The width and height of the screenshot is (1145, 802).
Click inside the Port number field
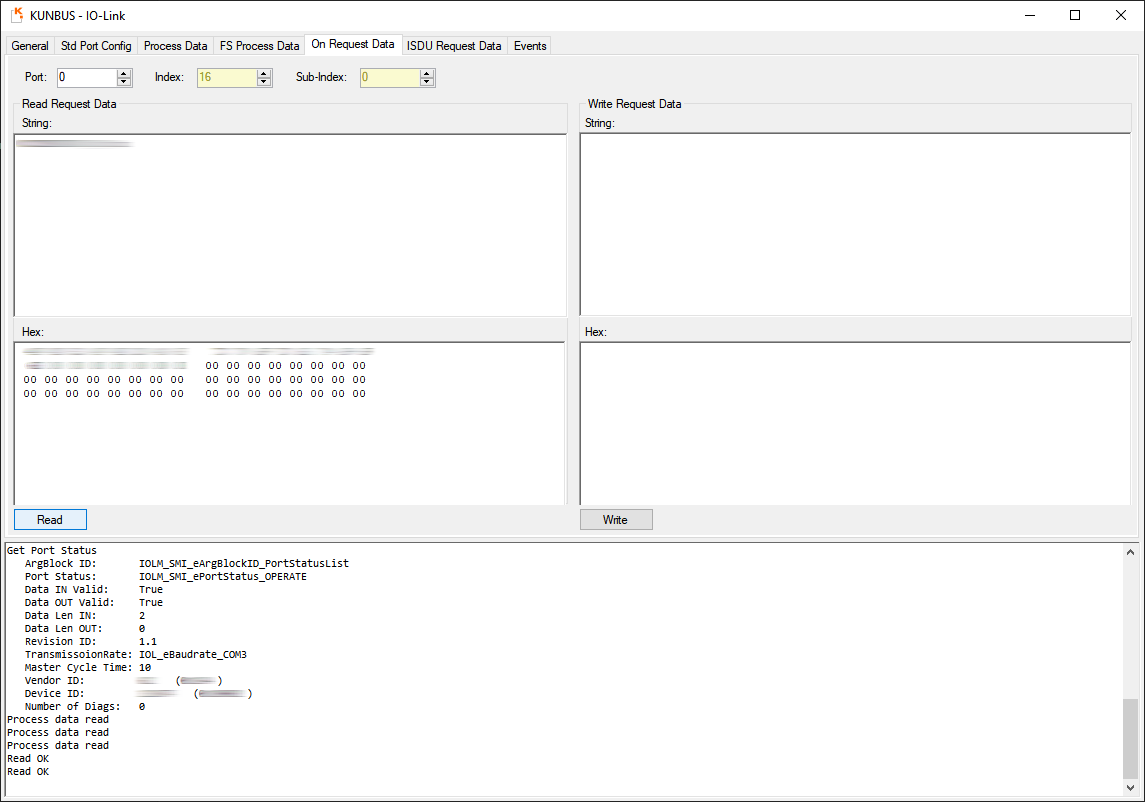[86, 77]
